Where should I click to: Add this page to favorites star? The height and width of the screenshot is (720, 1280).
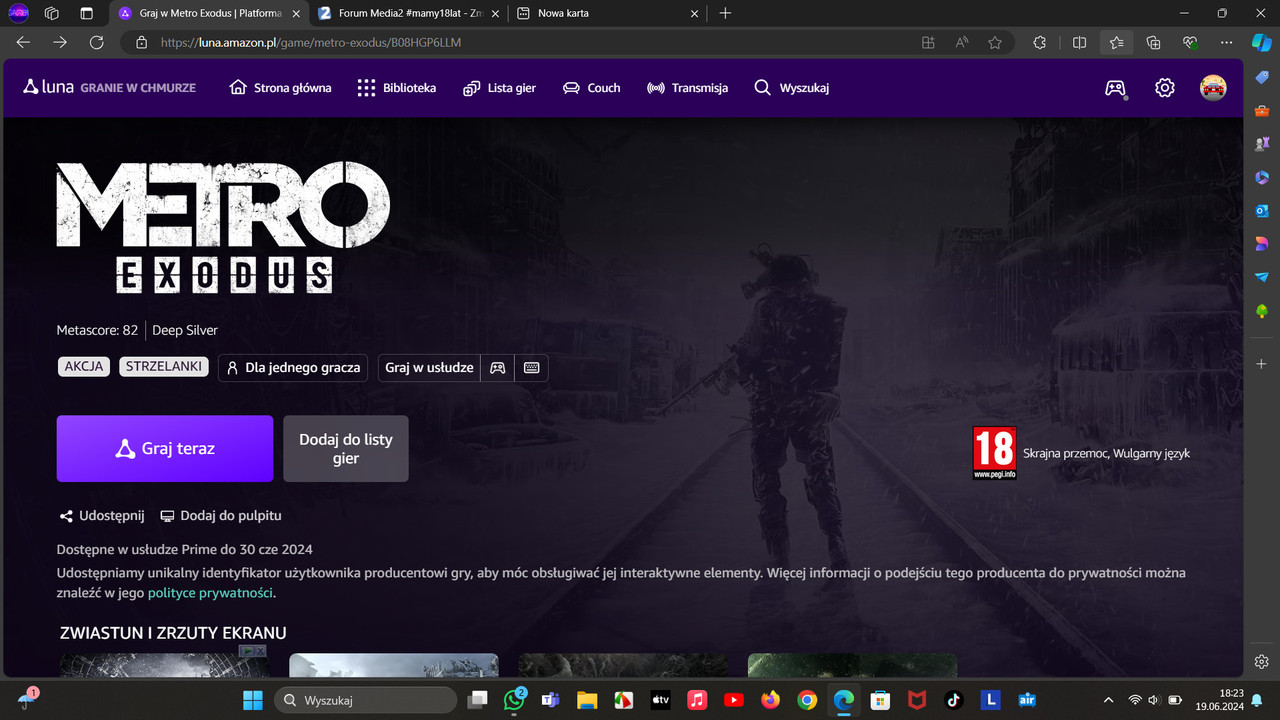(995, 43)
